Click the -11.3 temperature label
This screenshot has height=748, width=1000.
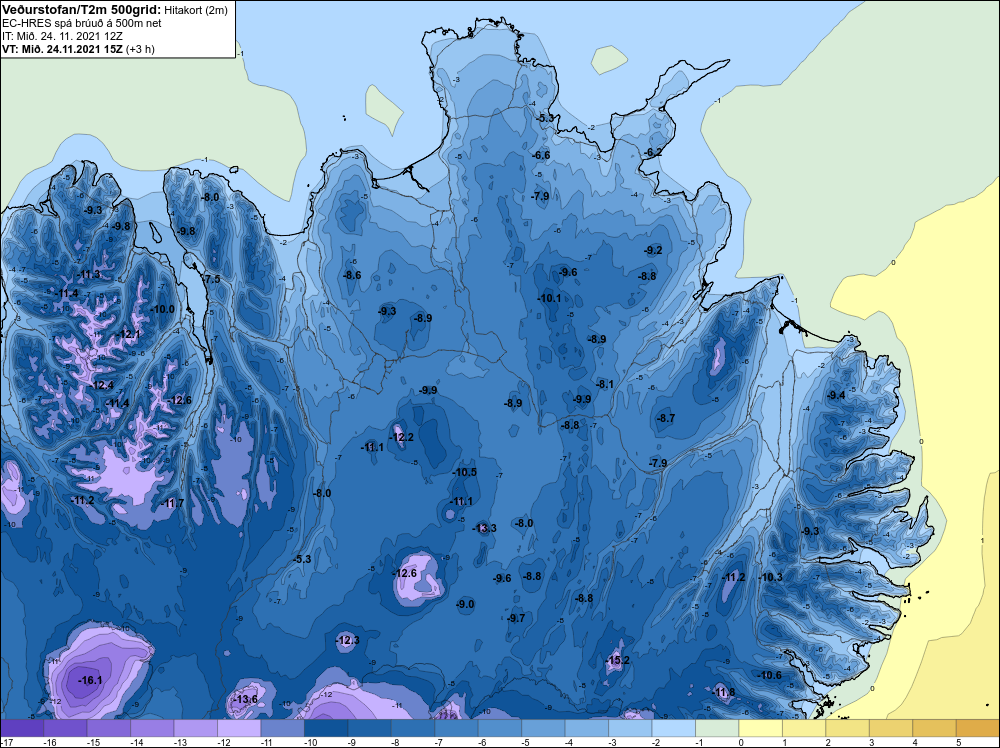point(89,274)
